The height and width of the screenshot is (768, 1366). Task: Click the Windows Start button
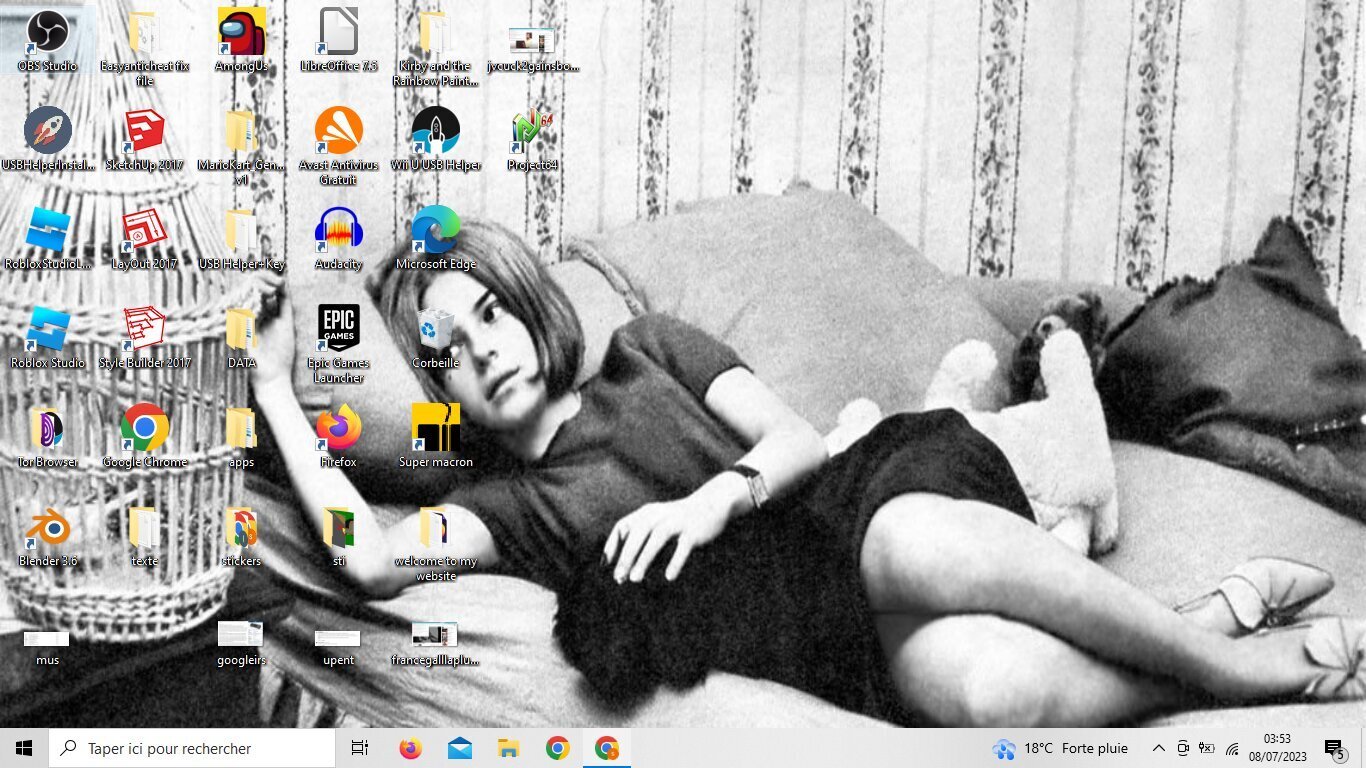point(24,748)
